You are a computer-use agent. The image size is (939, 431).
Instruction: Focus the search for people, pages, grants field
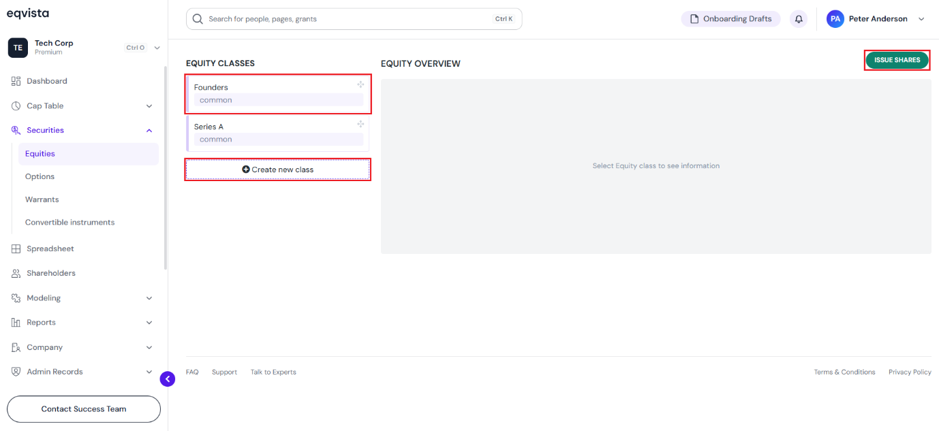354,19
